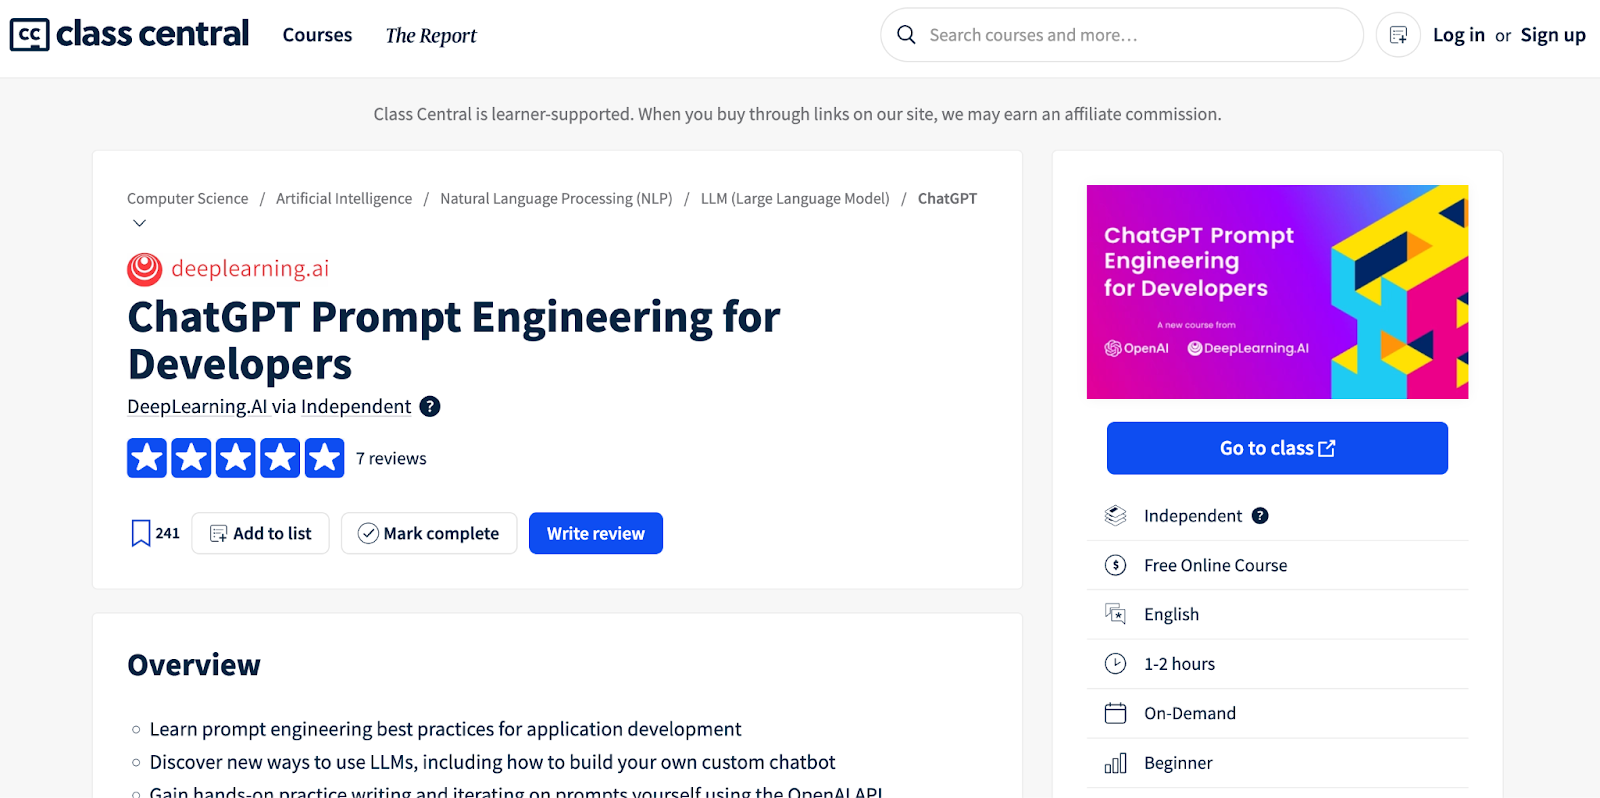This screenshot has height=798, width=1600.
Task: Click the bookmark icon showing 241
Action: tap(141, 533)
